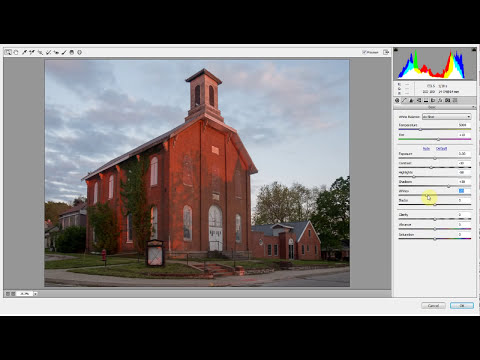Adjust the Temperature slider handle
This screenshot has height=360, width=480.
click(420, 129)
